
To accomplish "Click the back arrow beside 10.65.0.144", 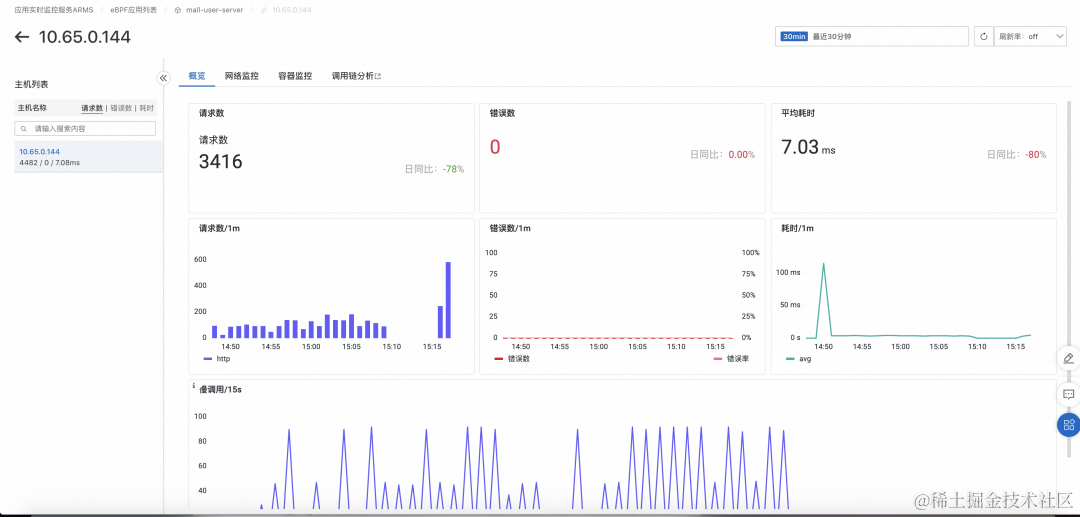I will click(x=22, y=37).
